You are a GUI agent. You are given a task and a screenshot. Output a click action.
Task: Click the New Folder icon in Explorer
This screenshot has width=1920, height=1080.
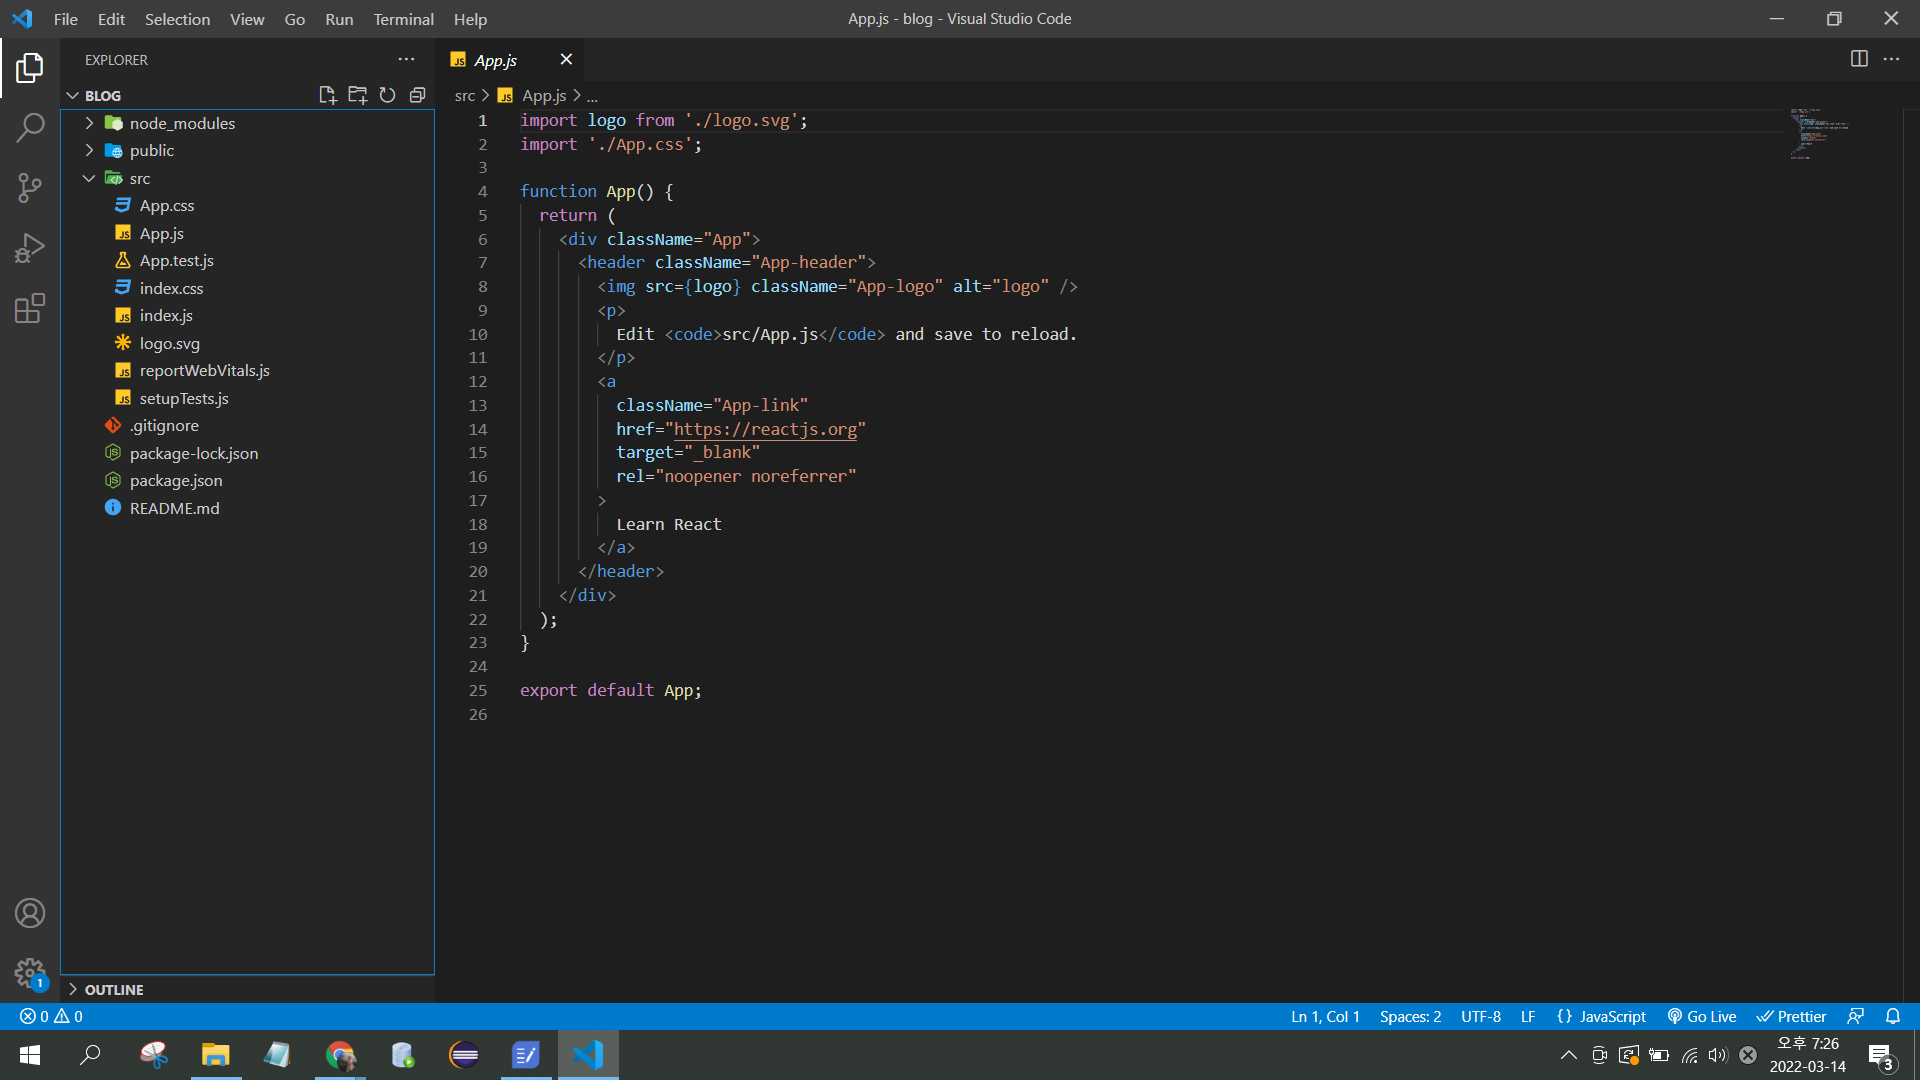coord(357,95)
